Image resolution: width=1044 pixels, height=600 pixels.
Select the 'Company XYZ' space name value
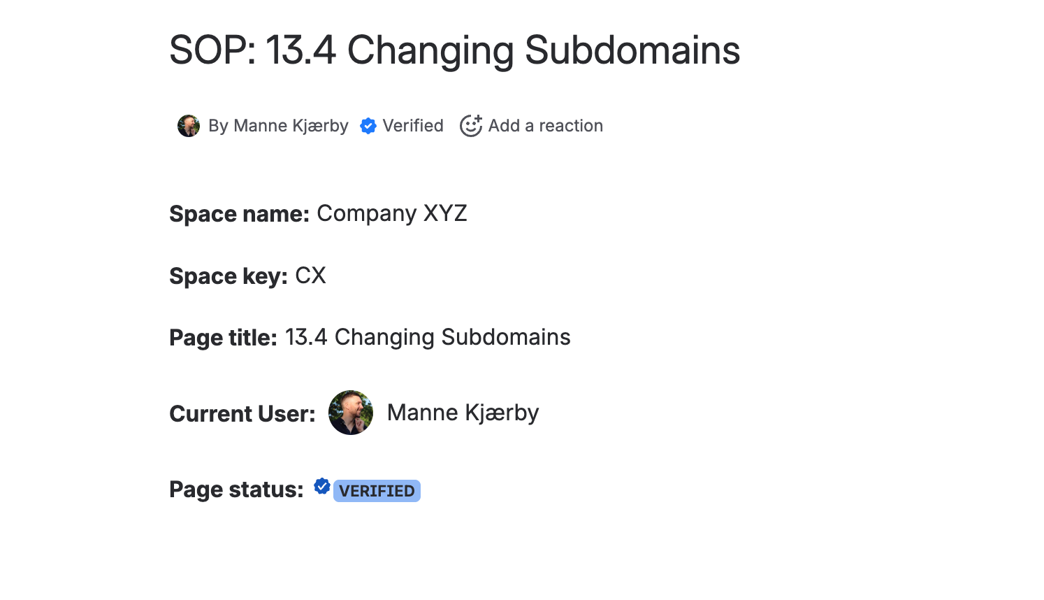[392, 214]
